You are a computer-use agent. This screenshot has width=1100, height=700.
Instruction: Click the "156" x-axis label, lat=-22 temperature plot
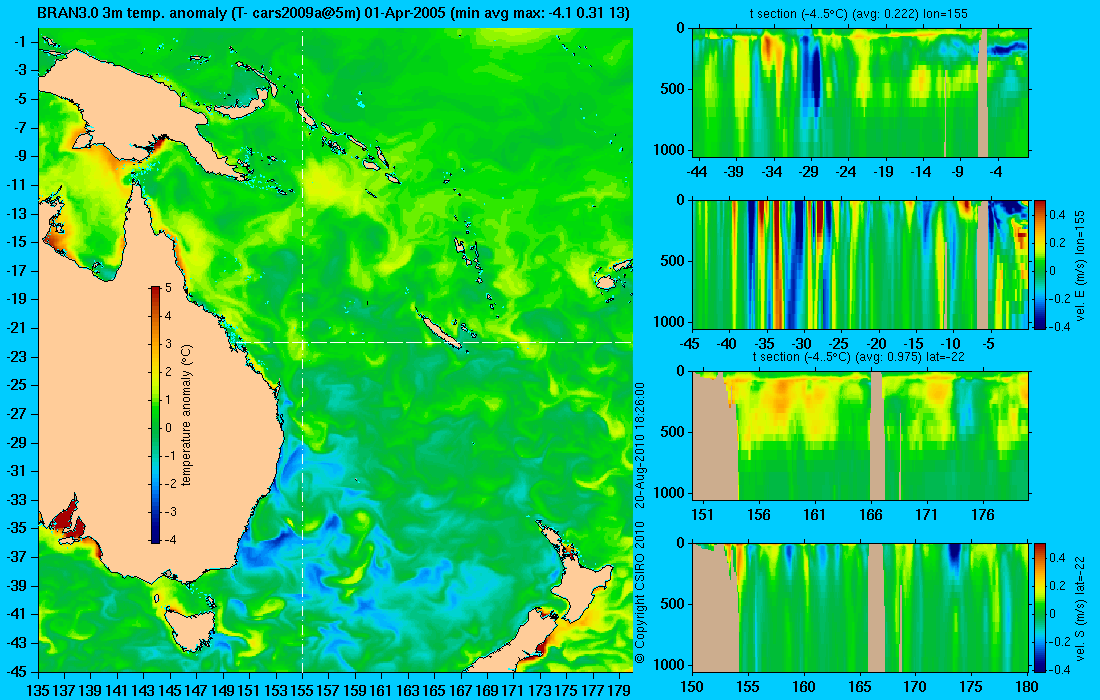coord(758,514)
